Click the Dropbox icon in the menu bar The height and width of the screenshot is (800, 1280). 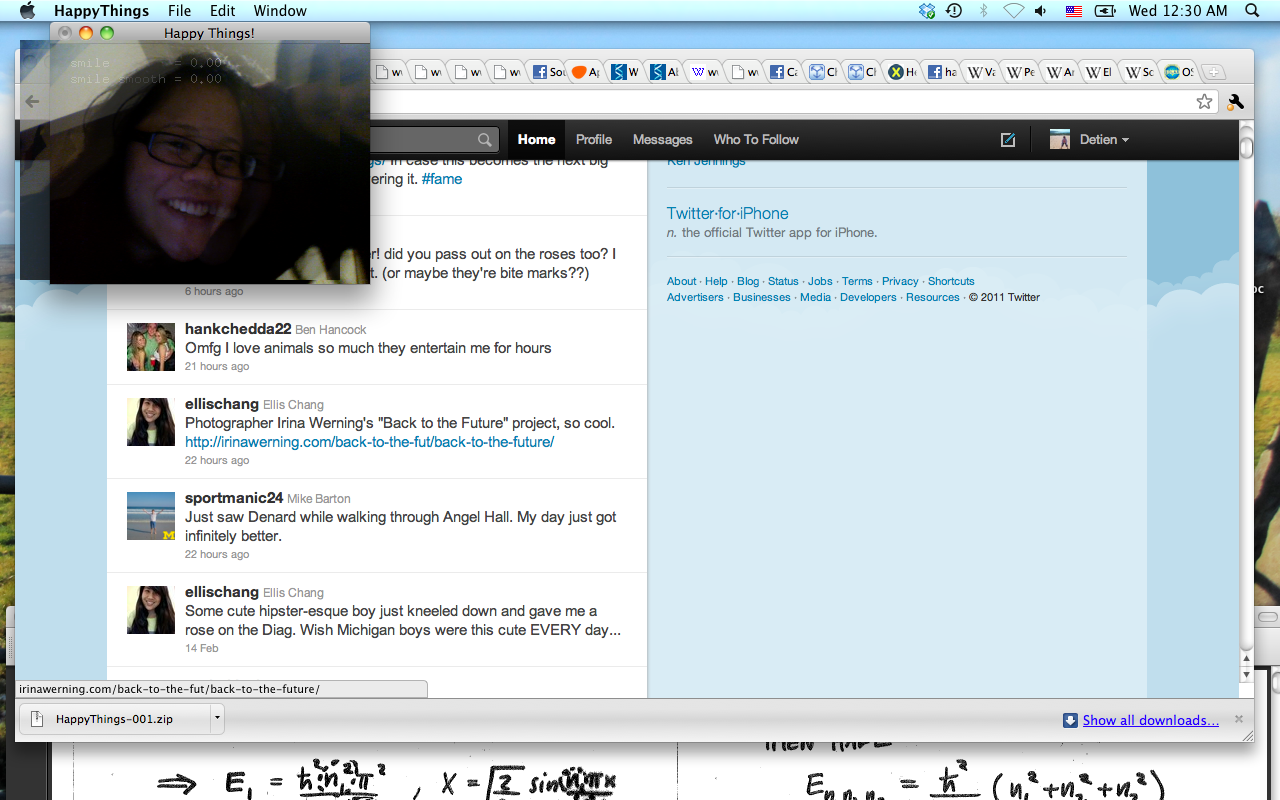[927, 11]
